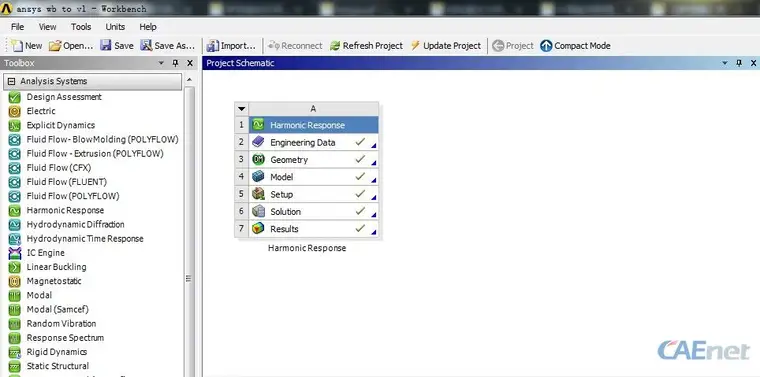The height and width of the screenshot is (377, 760).
Task: Select the Harmonic Response icon in Toolbox
Action: click(15, 210)
